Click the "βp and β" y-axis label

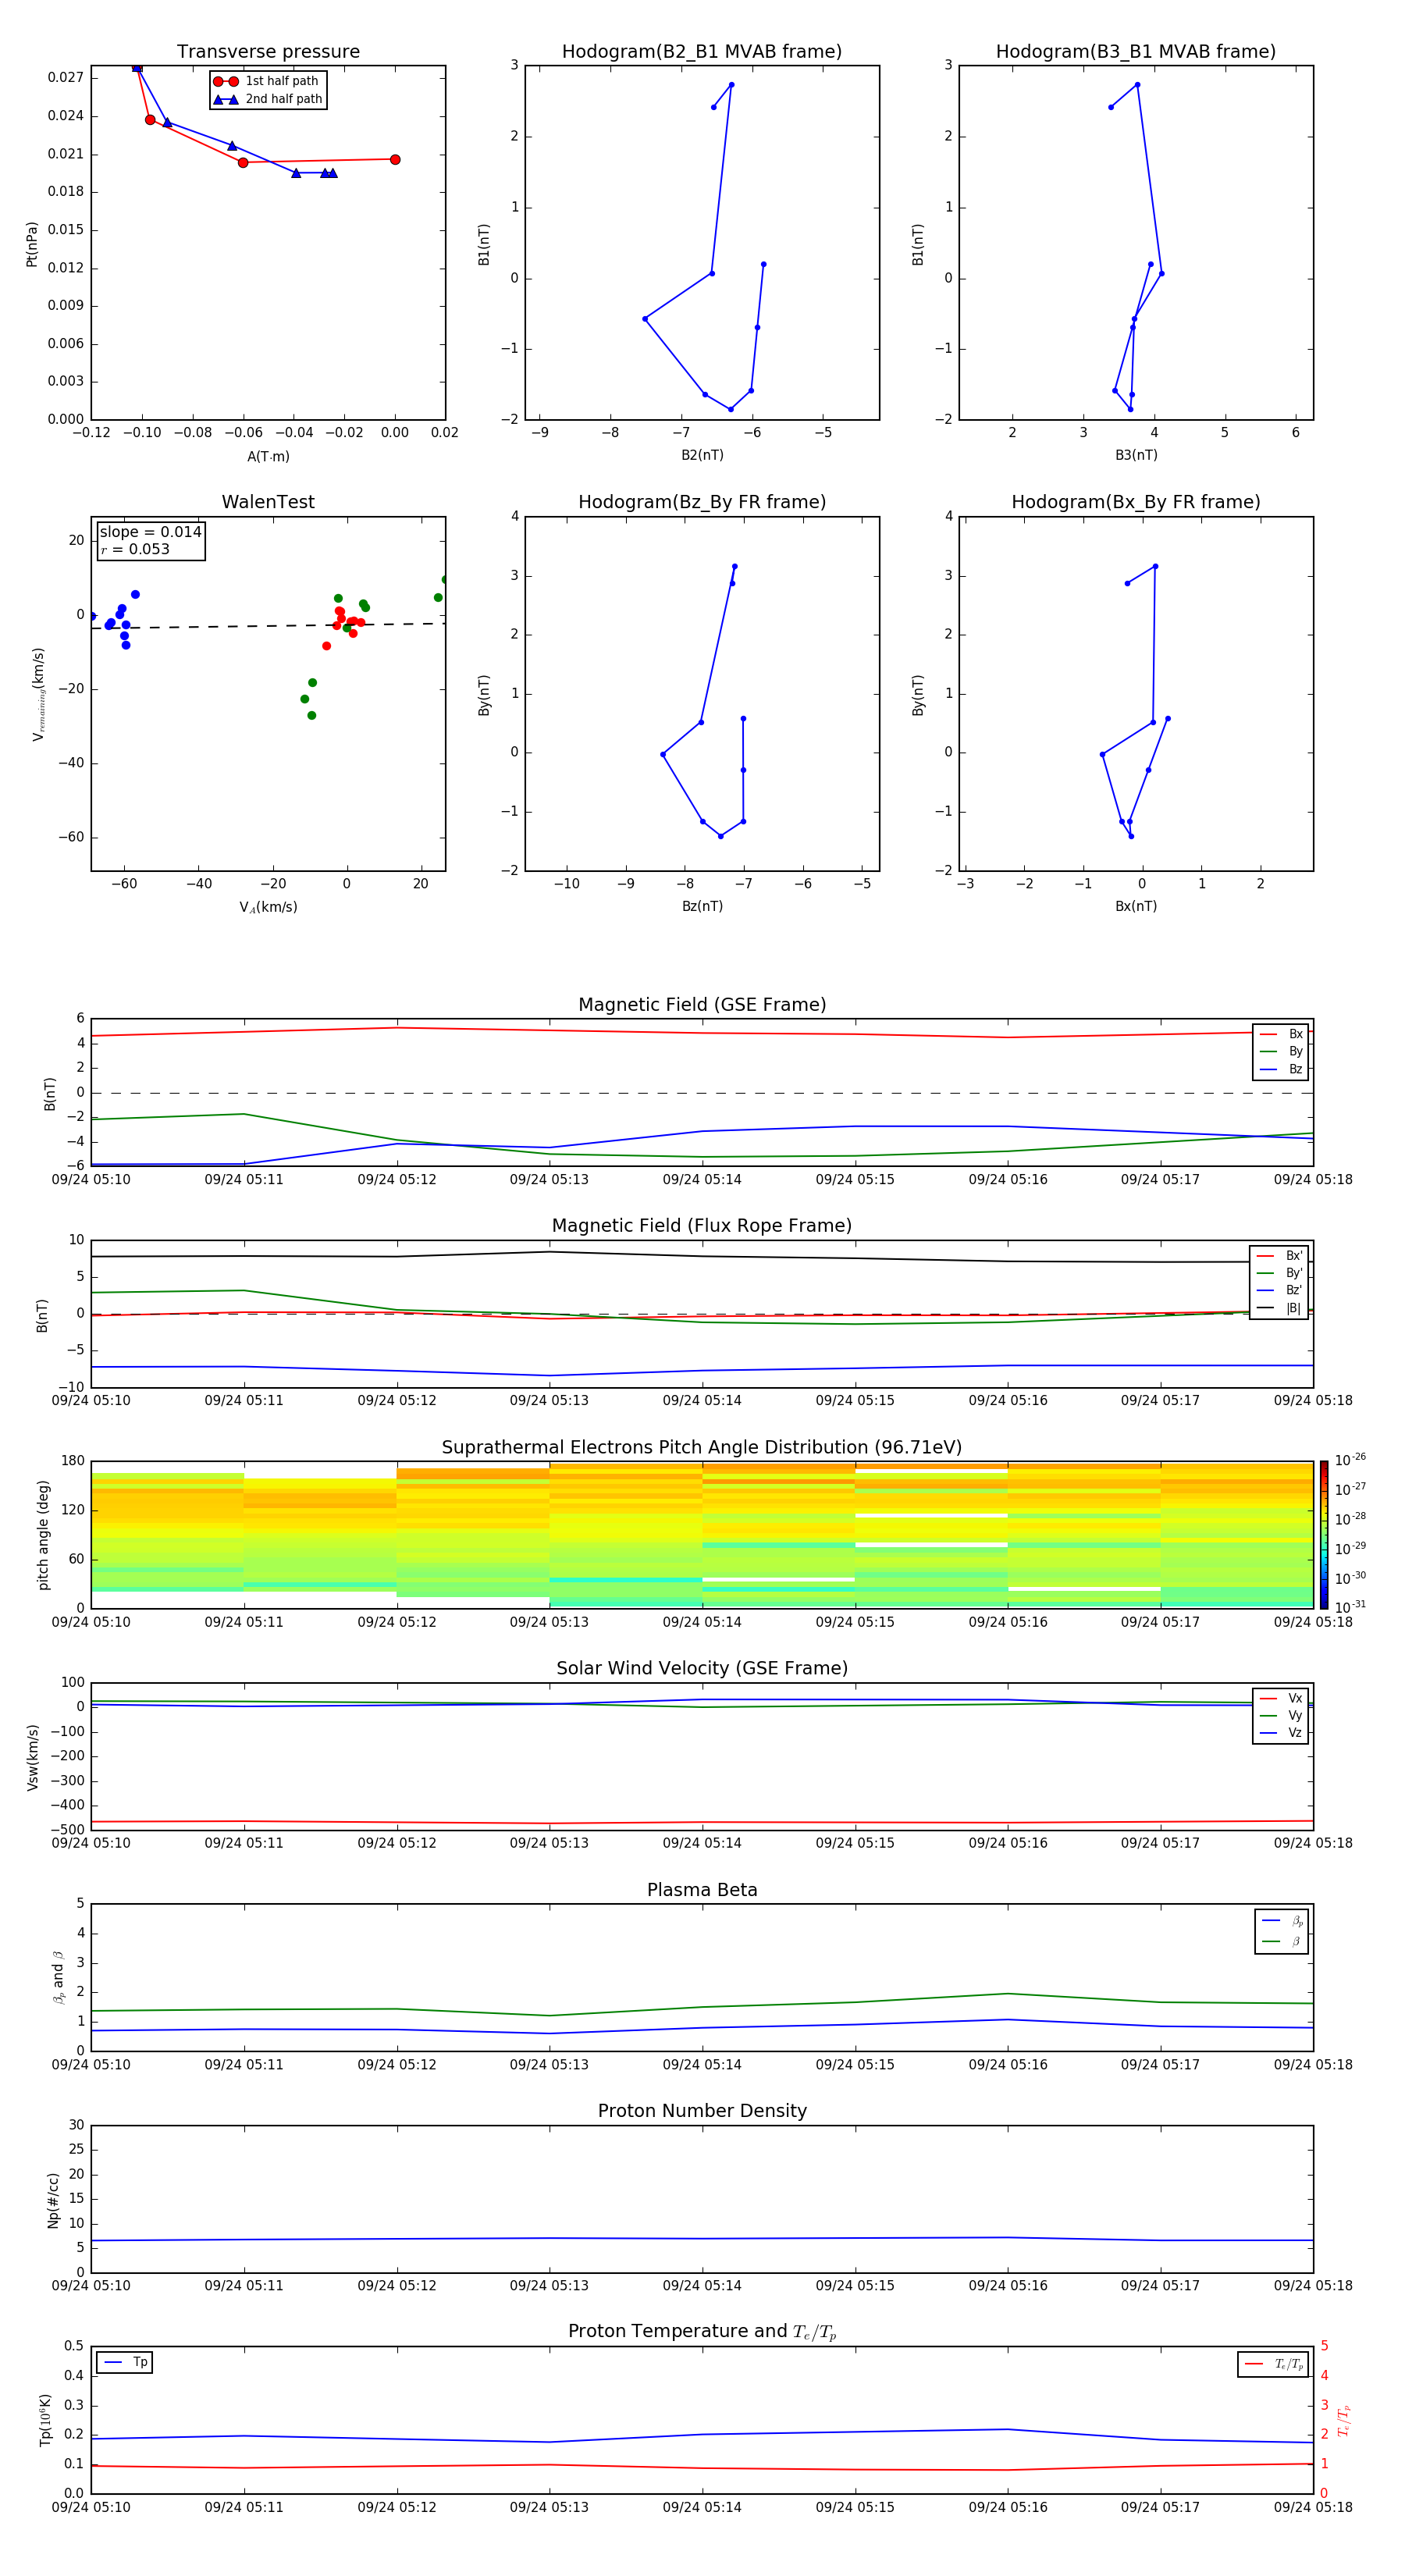[x=59, y=1977]
